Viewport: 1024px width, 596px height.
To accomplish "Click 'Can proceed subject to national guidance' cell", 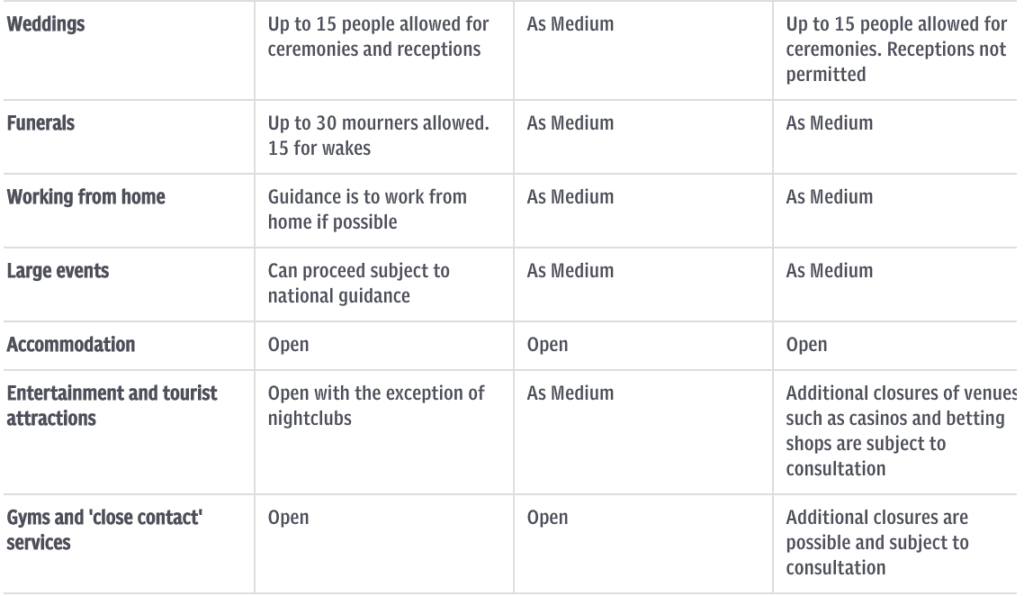I will [x=359, y=283].
